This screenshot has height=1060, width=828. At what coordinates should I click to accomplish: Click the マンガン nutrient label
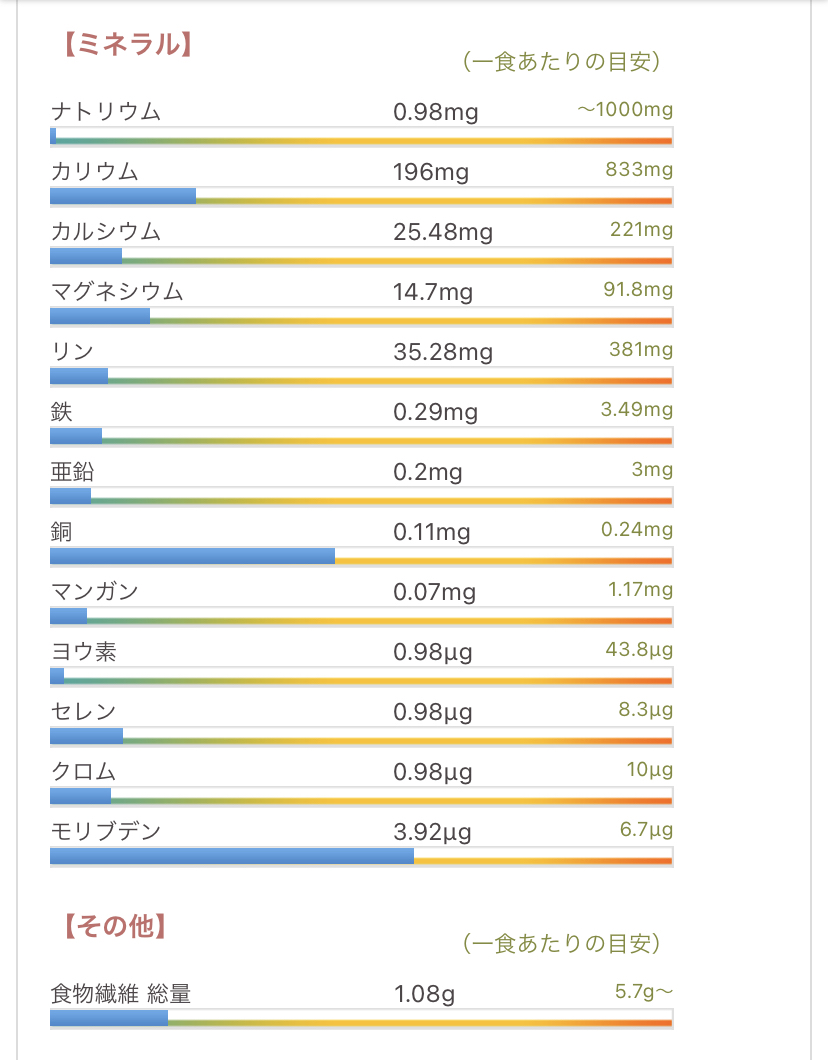click(95, 591)
